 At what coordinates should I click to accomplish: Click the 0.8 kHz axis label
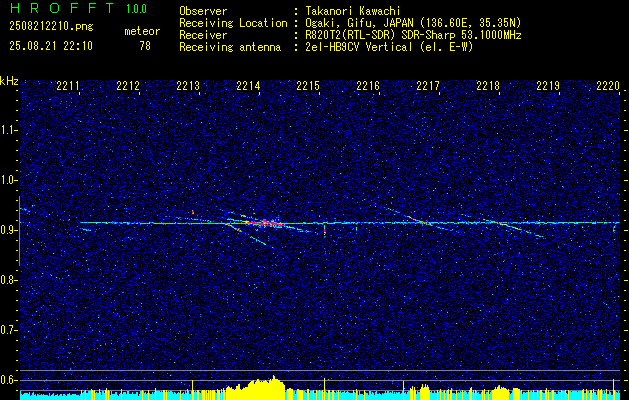click(7, 280)
